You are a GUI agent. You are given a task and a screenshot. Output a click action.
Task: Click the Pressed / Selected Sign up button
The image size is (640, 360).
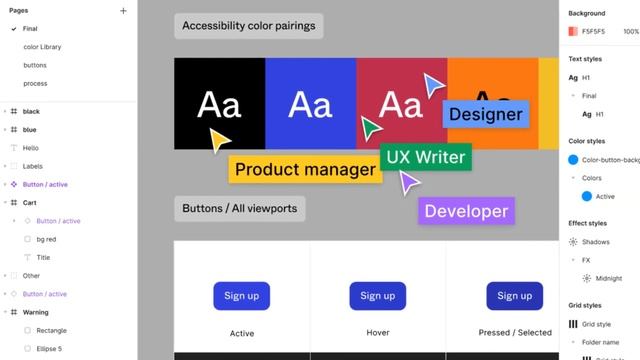515,296
